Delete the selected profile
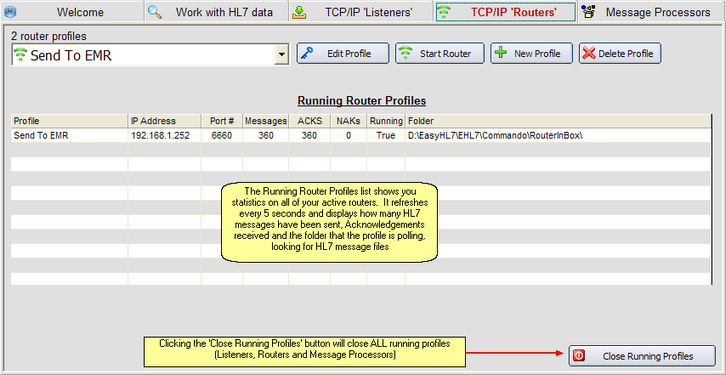The image size is (726, 375). 620,53
